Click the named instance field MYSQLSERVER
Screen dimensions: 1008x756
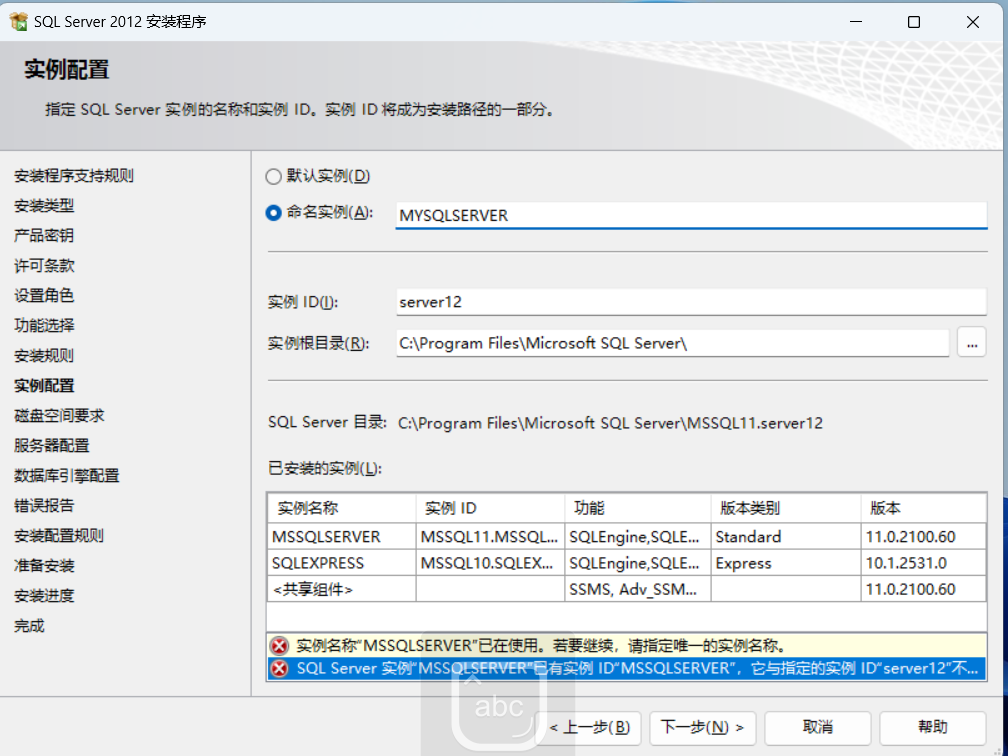pyautogui.click(x=691, y=215)
